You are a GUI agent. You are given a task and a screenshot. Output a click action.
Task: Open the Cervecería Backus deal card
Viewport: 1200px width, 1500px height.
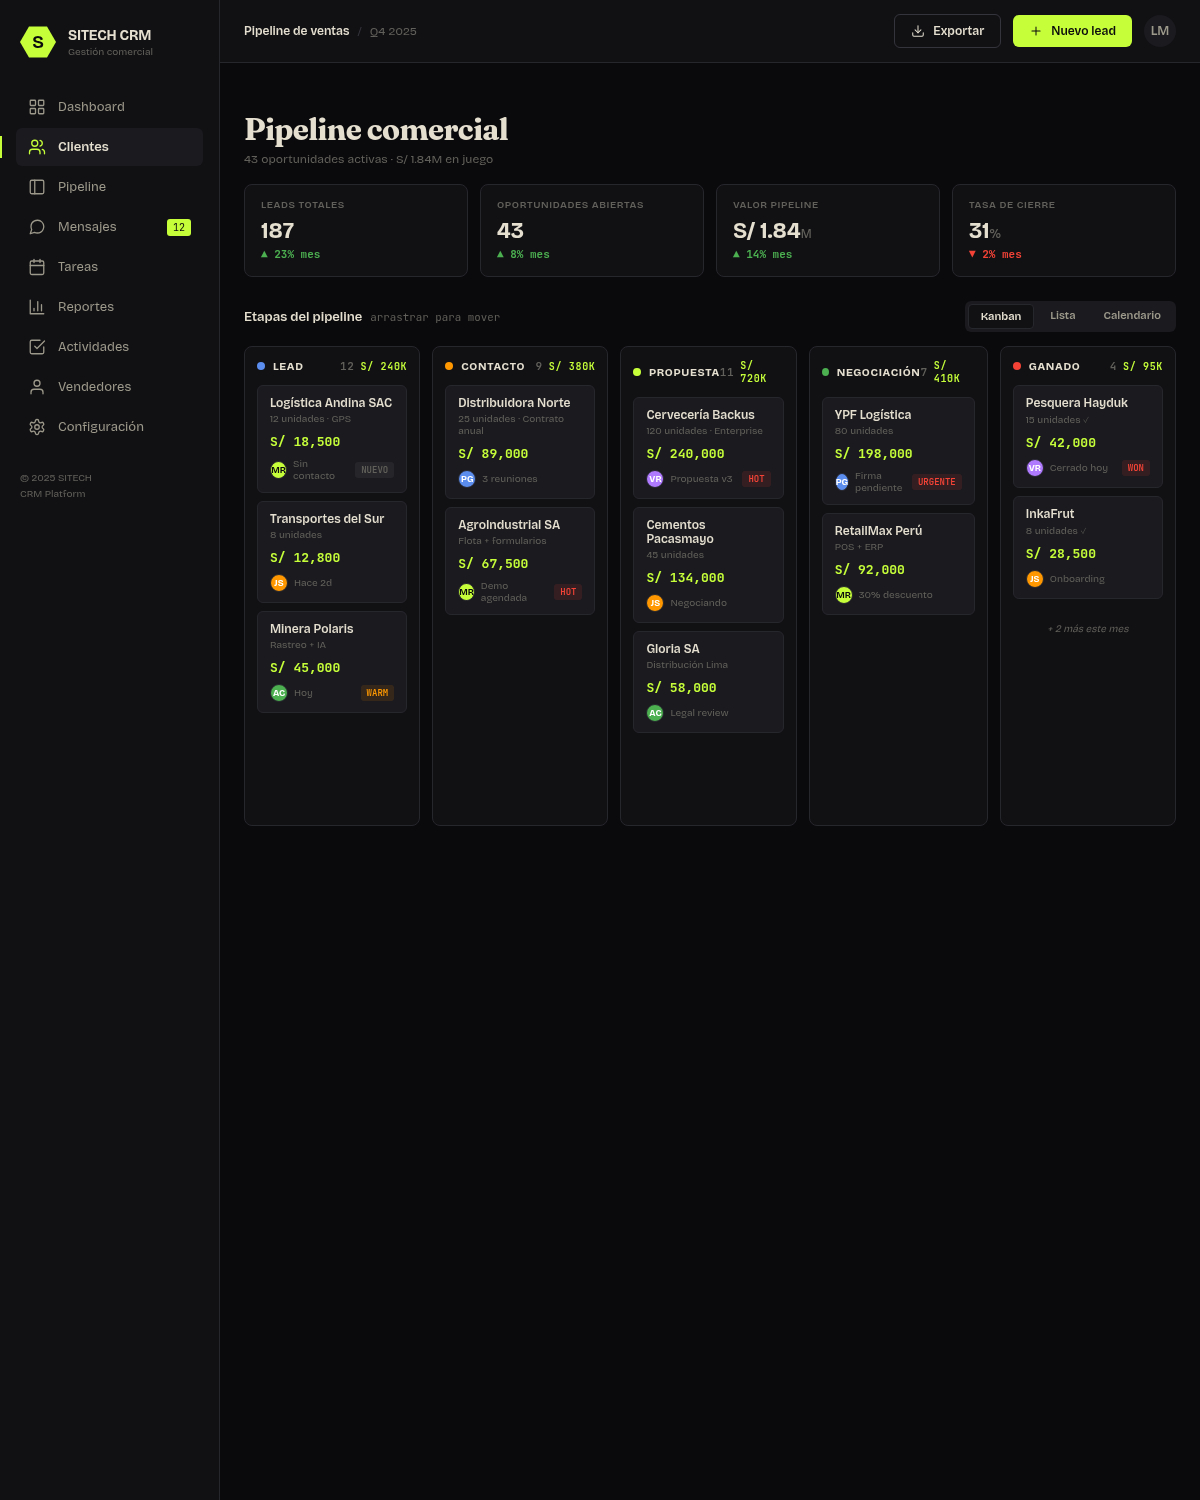[708, 448]
